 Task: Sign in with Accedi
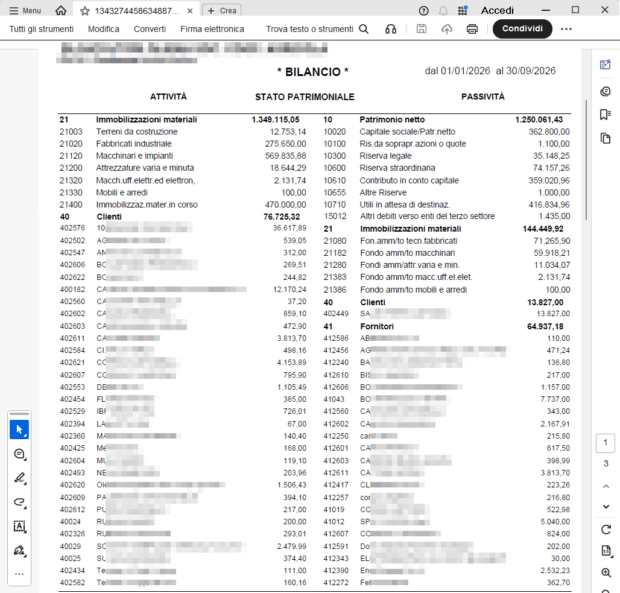pyautogui.click(x=497, y=11)
